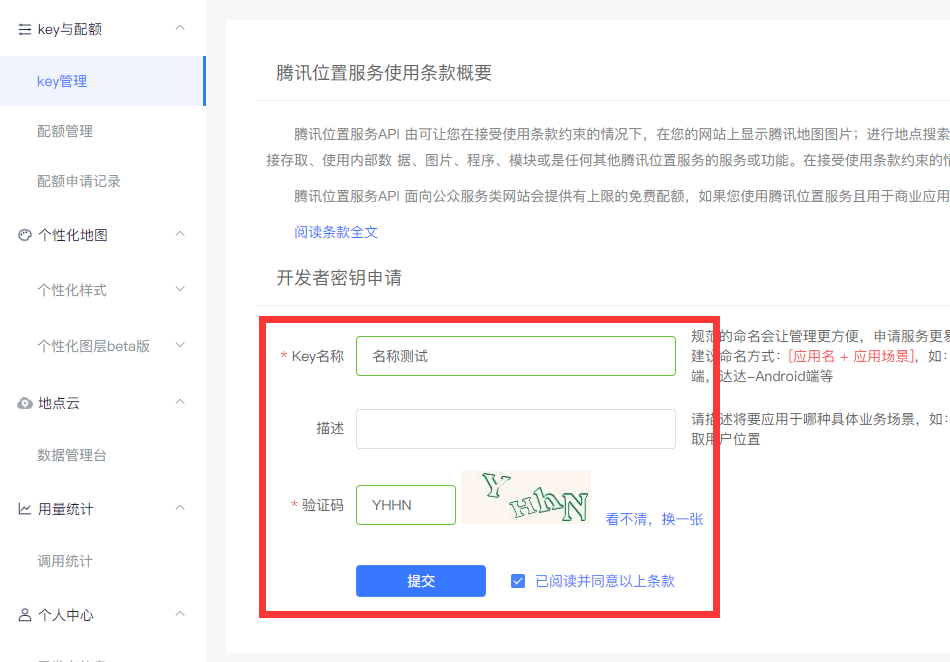Collapse the key与配额 menu section
The height and width of the screenshot is (662, 950).
pyautogui.click(x=180, y=28)
